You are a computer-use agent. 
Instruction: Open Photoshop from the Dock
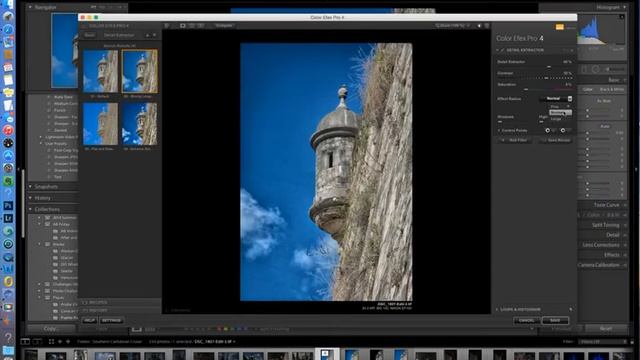click(8, 205)
